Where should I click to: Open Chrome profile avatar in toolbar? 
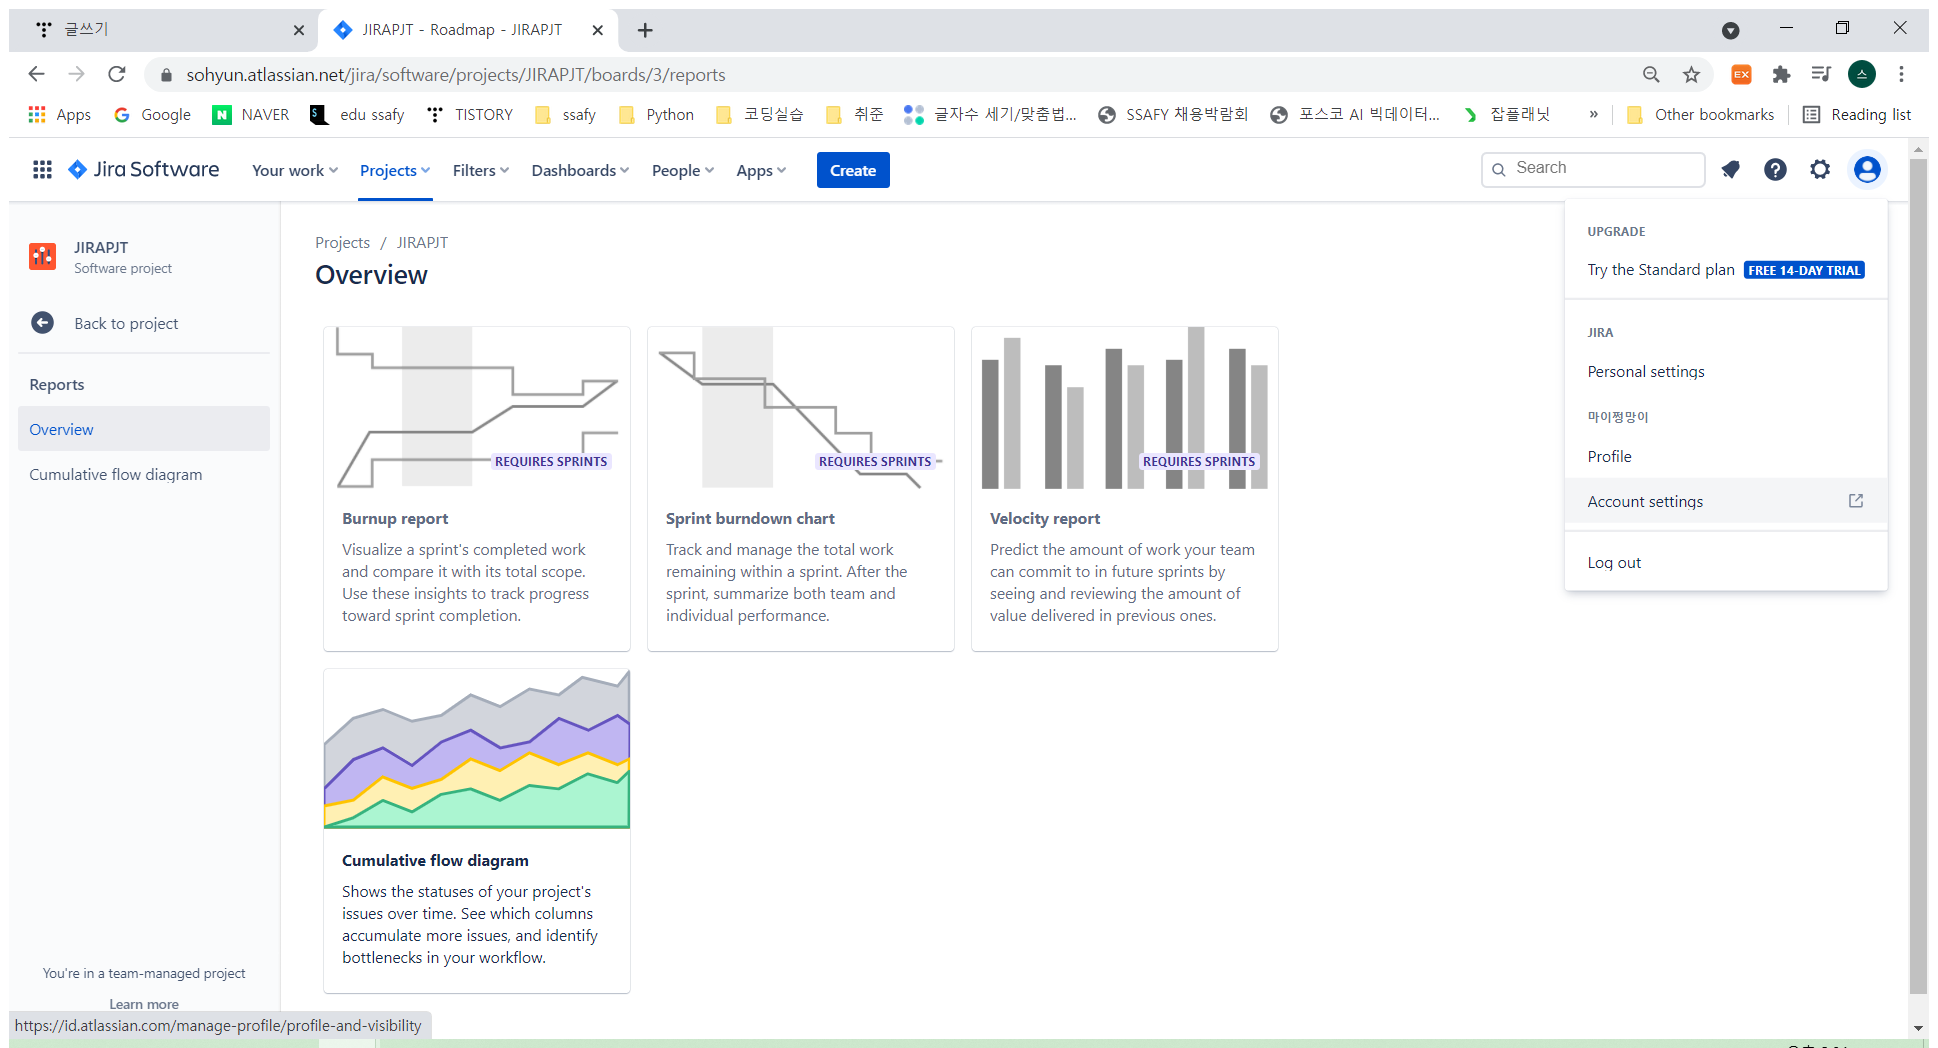pyautogui.click(x=1862, y=74)
